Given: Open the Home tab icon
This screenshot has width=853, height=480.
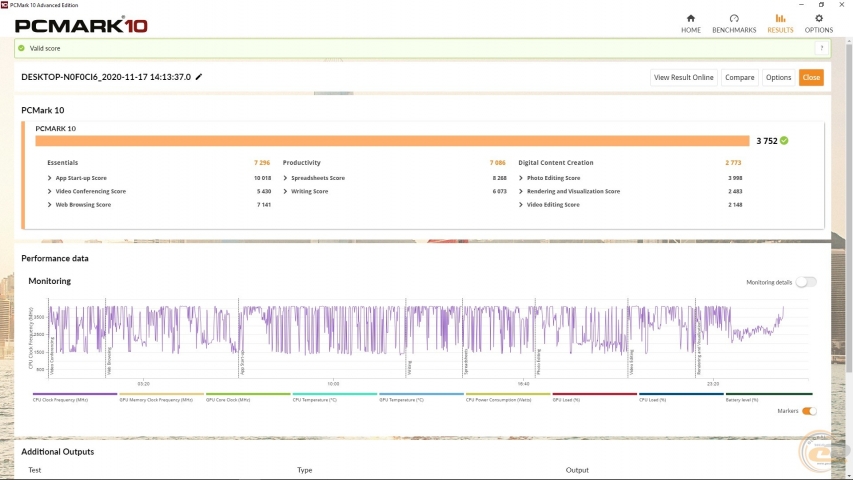Looking at the screenshot, I should (690, 19).
